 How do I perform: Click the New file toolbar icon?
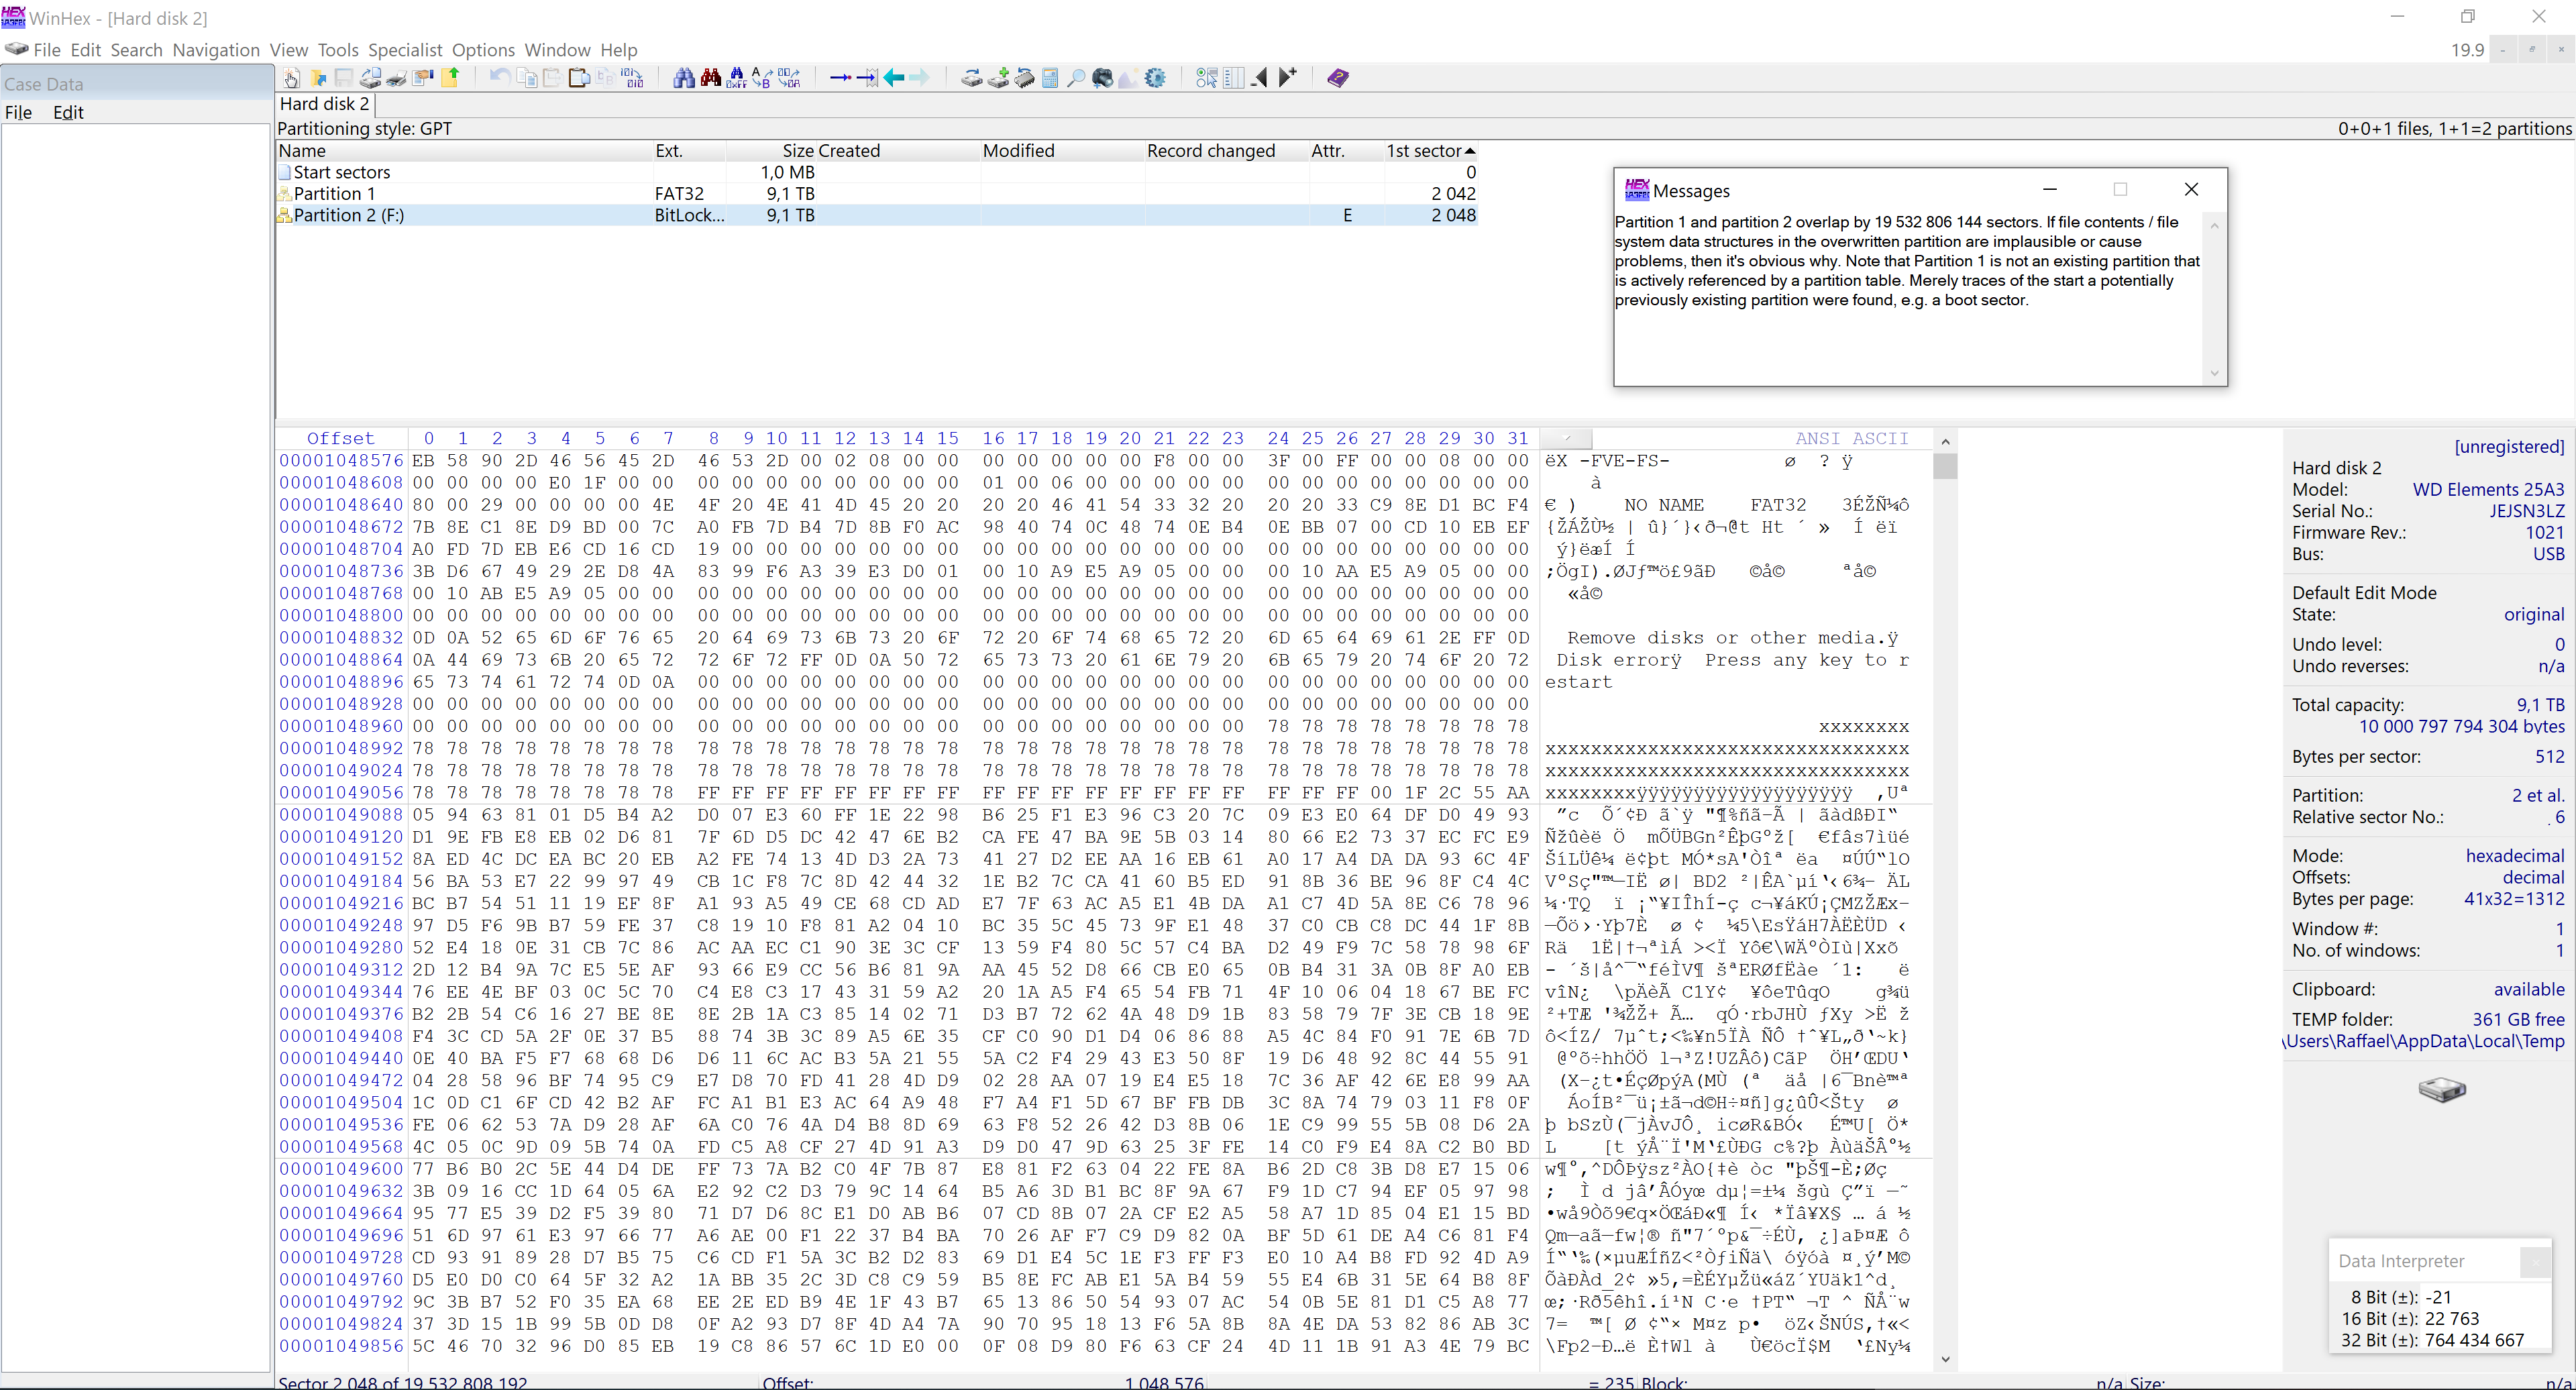click(x=291, y=78)
